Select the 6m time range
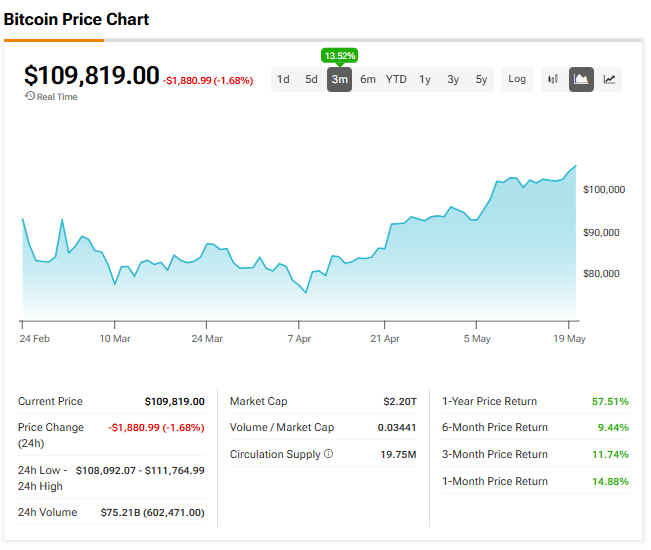Screen dimensions: 651x550 click(x=368, y=79)
